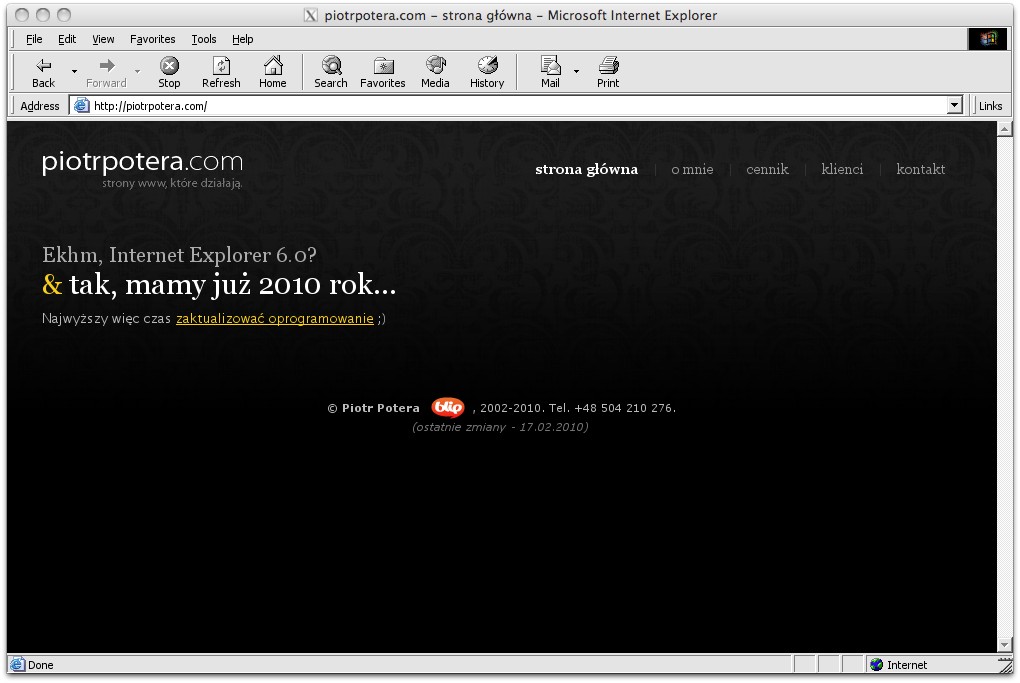The image size is (1020, 683).
Task: Open the Mail options dropdown arrow
Action: [x=576, y=71]
